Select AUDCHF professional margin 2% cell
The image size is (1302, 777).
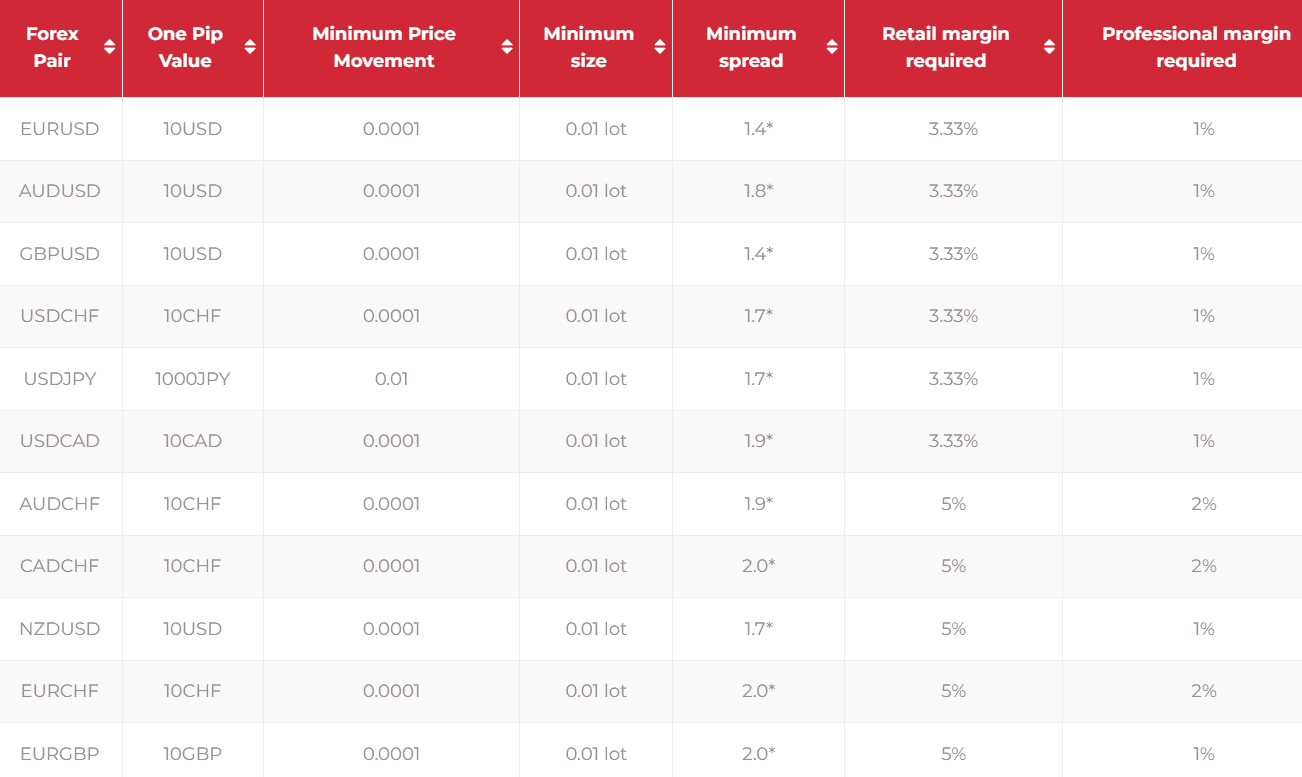(1204, 504)
